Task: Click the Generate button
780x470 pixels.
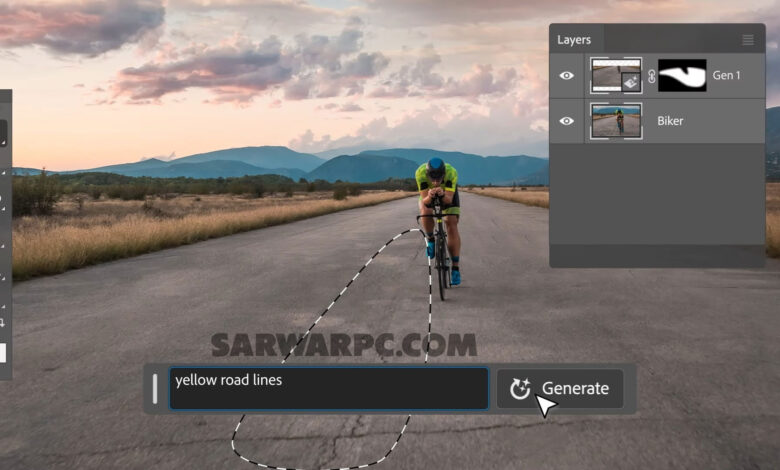Action: (x=560, y=388)
